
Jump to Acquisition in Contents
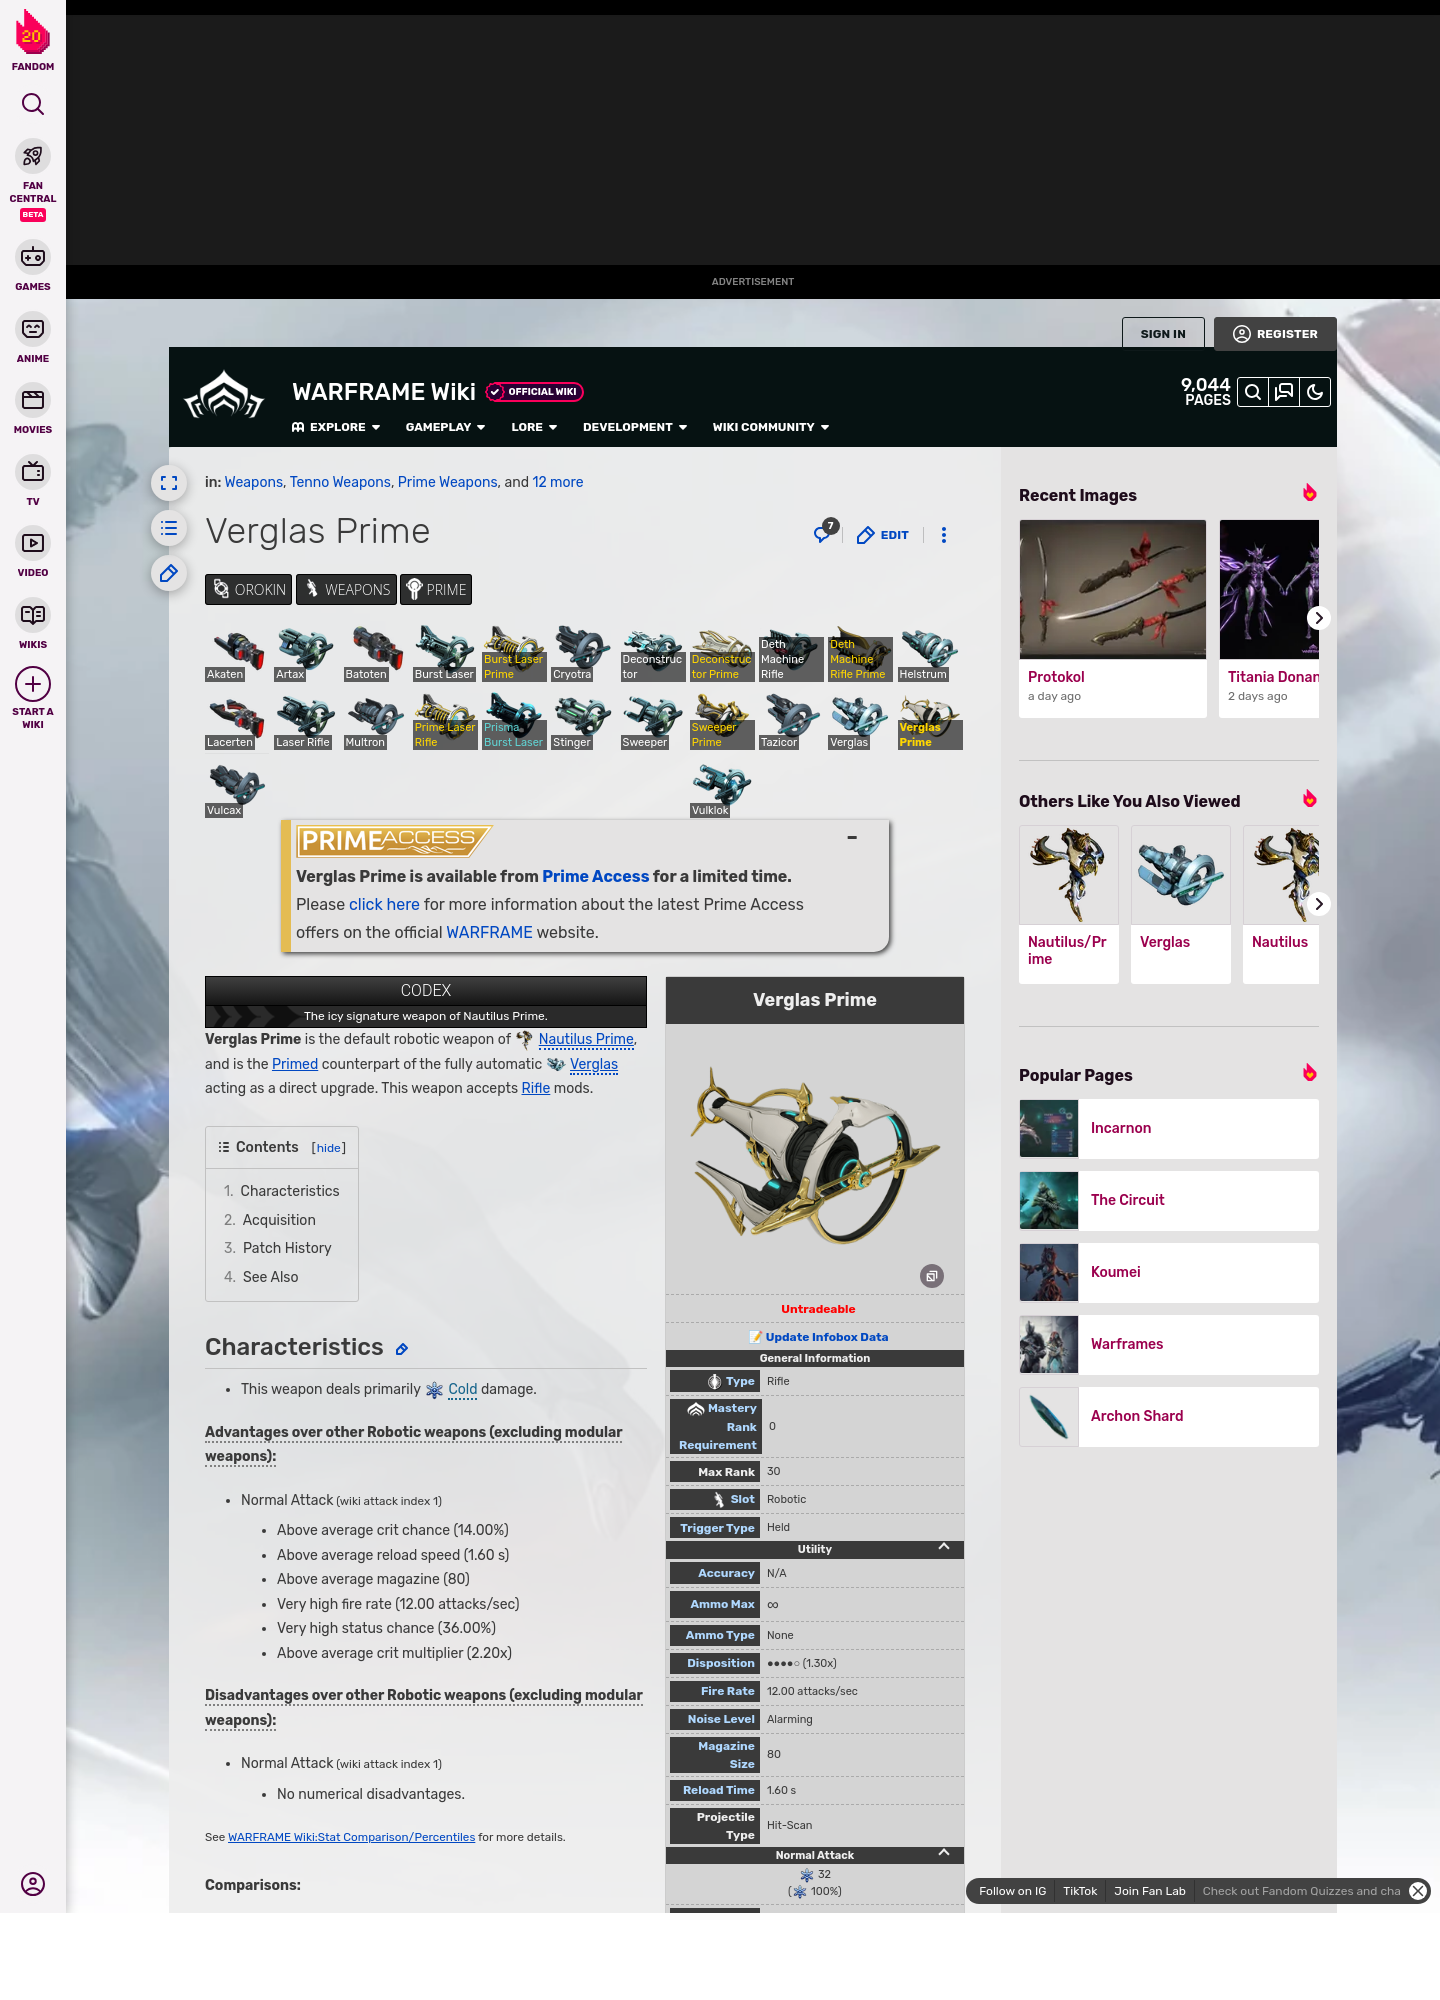pyautogui.click(x=279, y=1220)
